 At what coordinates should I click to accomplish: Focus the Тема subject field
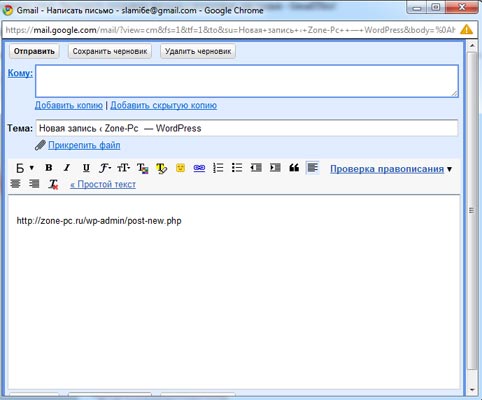[247, 128]
